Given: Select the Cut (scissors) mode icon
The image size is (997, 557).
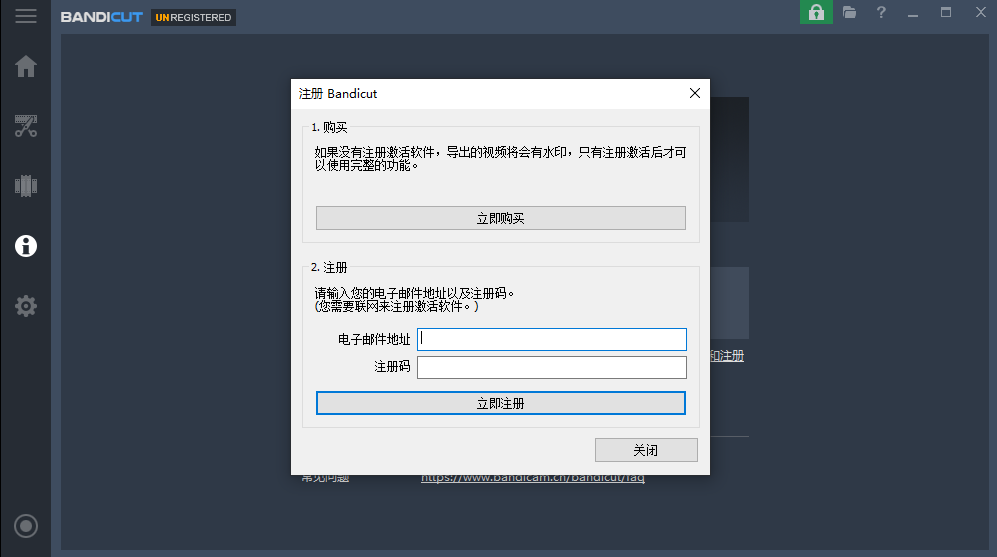Looking at the screenshot, I should pos(25,126).
